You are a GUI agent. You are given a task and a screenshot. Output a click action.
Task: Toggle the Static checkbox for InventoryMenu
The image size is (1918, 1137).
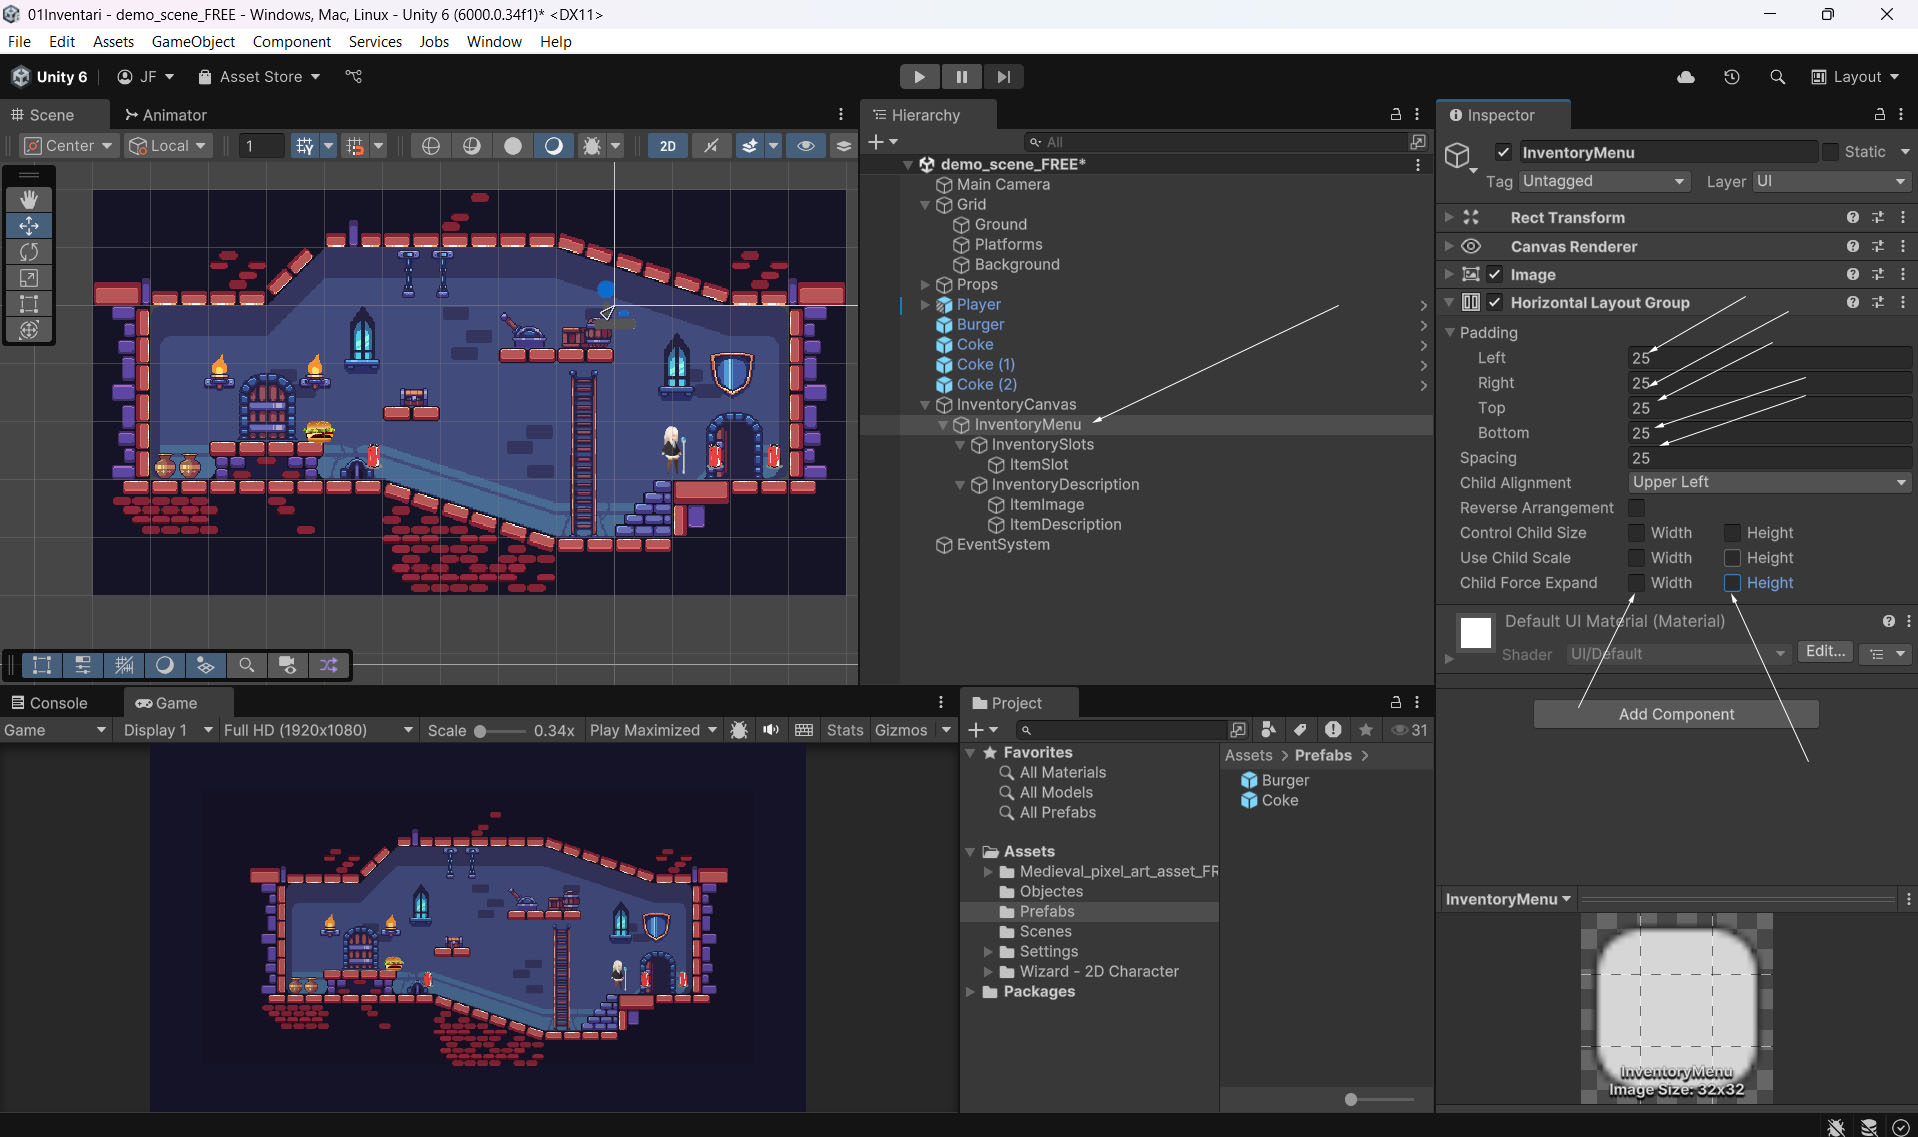[x=1830, y=152]
